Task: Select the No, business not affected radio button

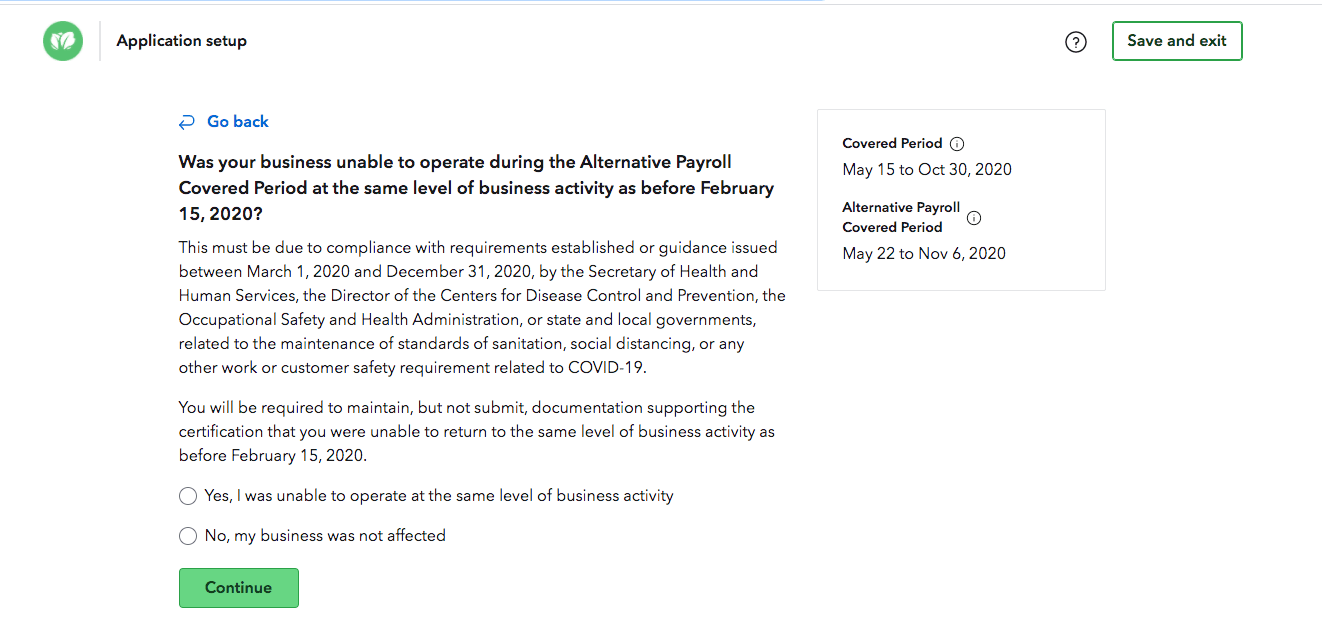Action: coord(188,536)
